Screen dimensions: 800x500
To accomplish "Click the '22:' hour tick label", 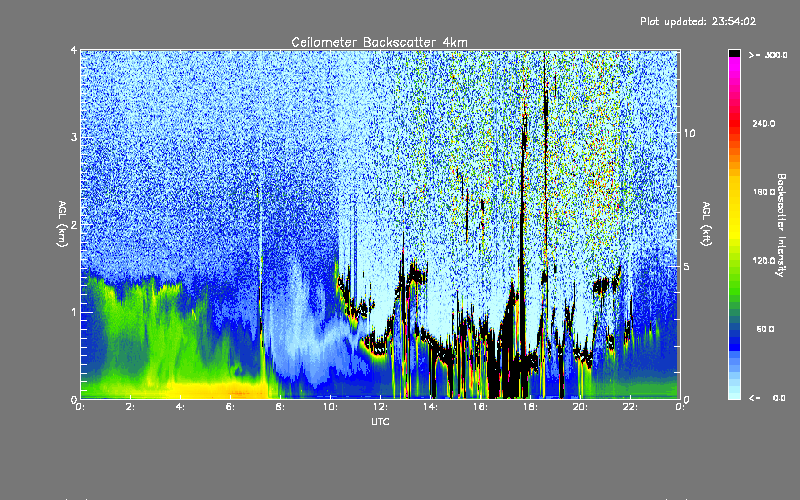I will (630, 407).
